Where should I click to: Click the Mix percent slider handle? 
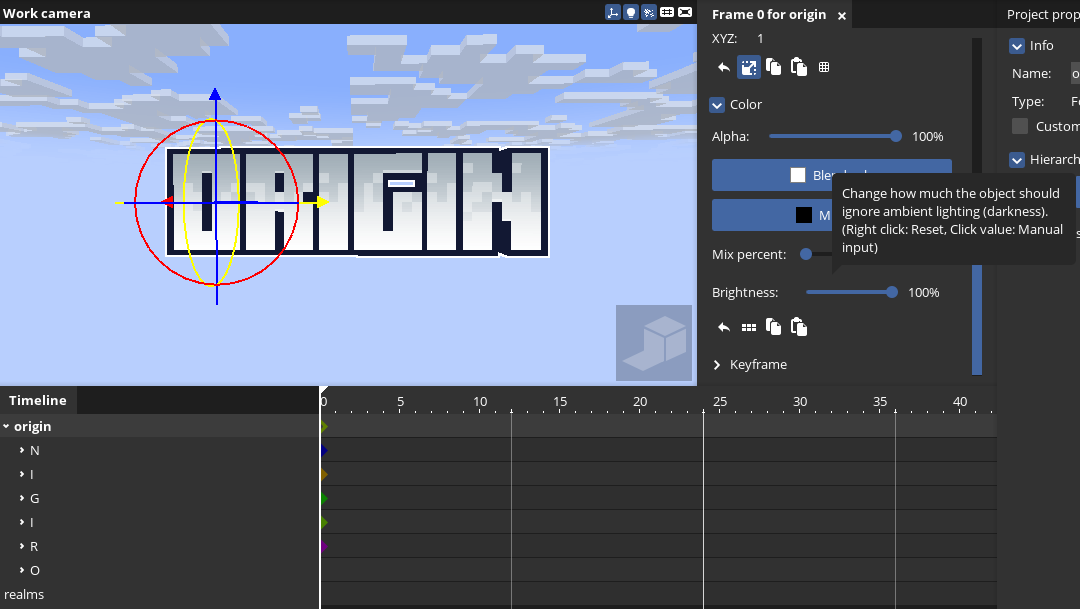[806, 254]
